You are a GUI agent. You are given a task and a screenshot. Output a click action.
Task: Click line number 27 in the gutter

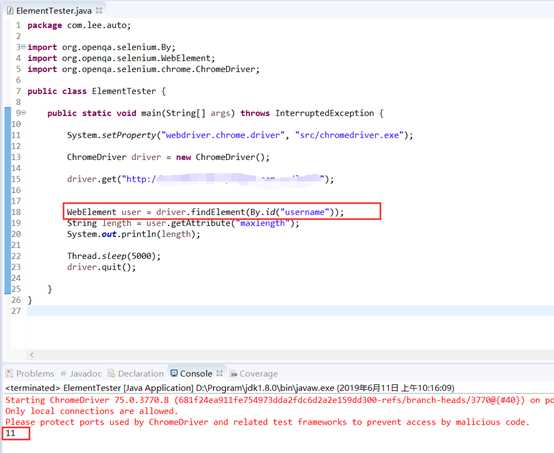click(16, 311)
